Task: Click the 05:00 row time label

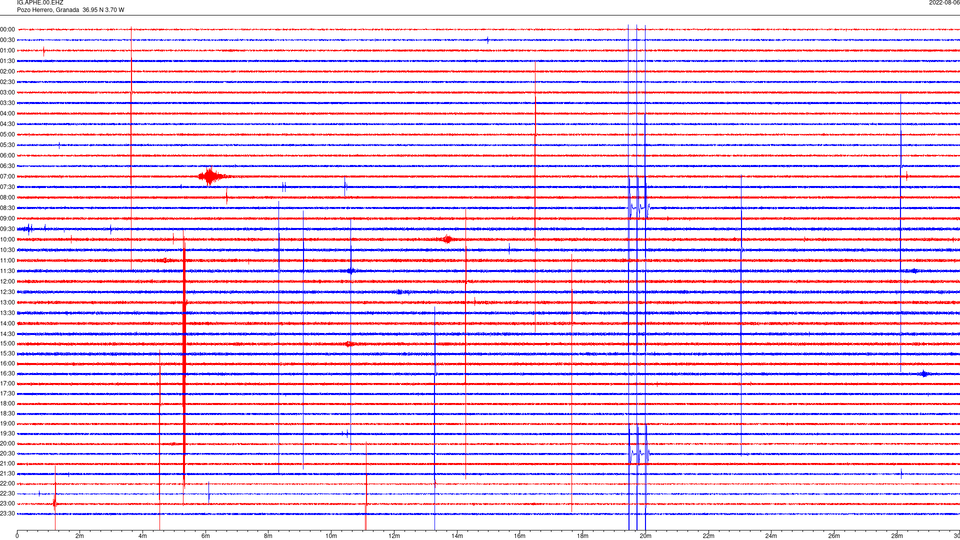Action: (7, 135)
